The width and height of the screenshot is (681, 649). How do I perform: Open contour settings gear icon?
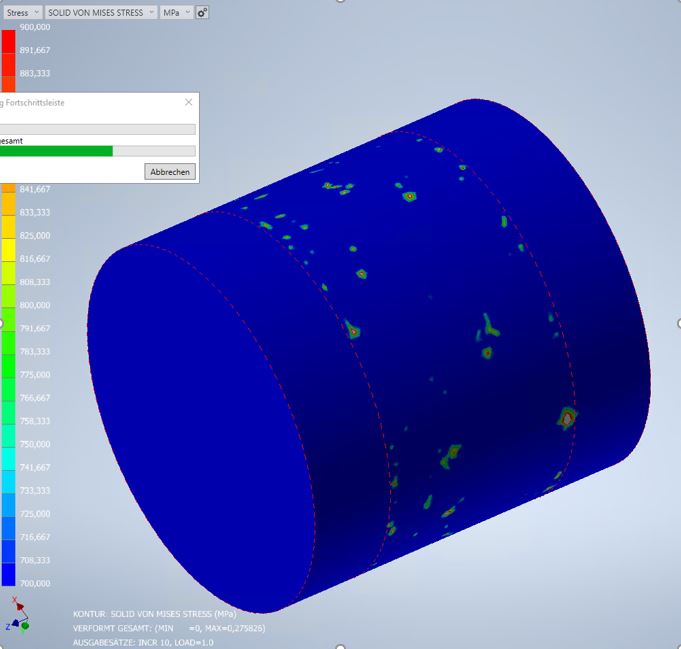point(202,13)
